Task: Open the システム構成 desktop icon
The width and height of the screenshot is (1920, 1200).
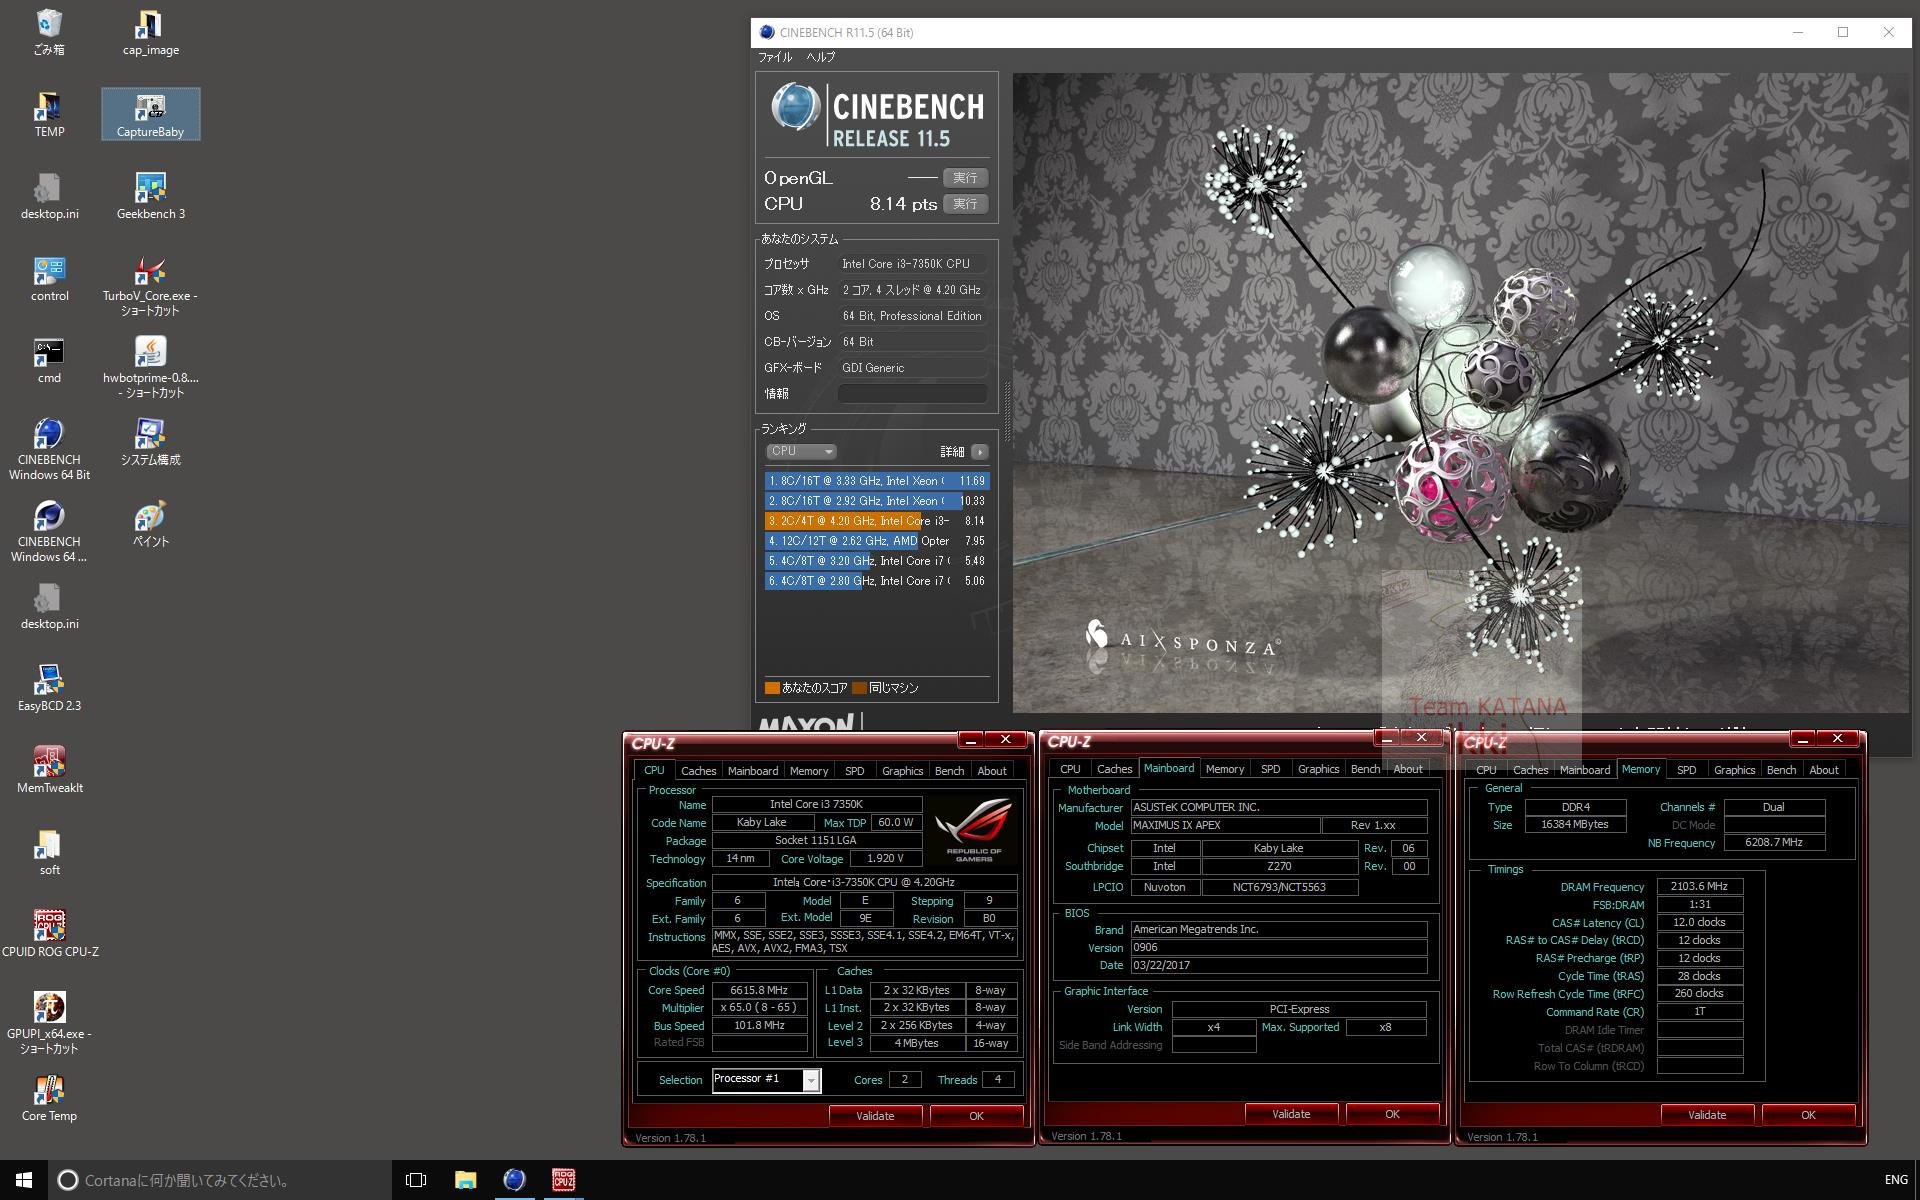Action: (150, 443)
